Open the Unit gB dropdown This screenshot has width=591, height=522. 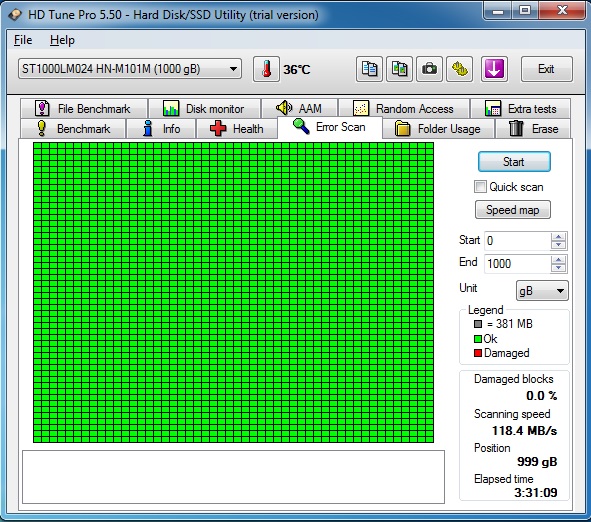tap(542, 291)
